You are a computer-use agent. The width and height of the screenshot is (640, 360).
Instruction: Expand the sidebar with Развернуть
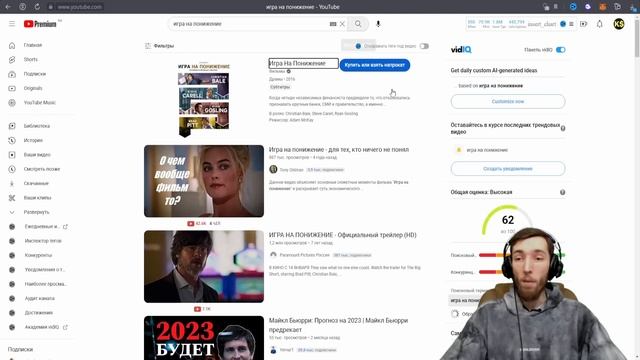(x=36, y=212)
